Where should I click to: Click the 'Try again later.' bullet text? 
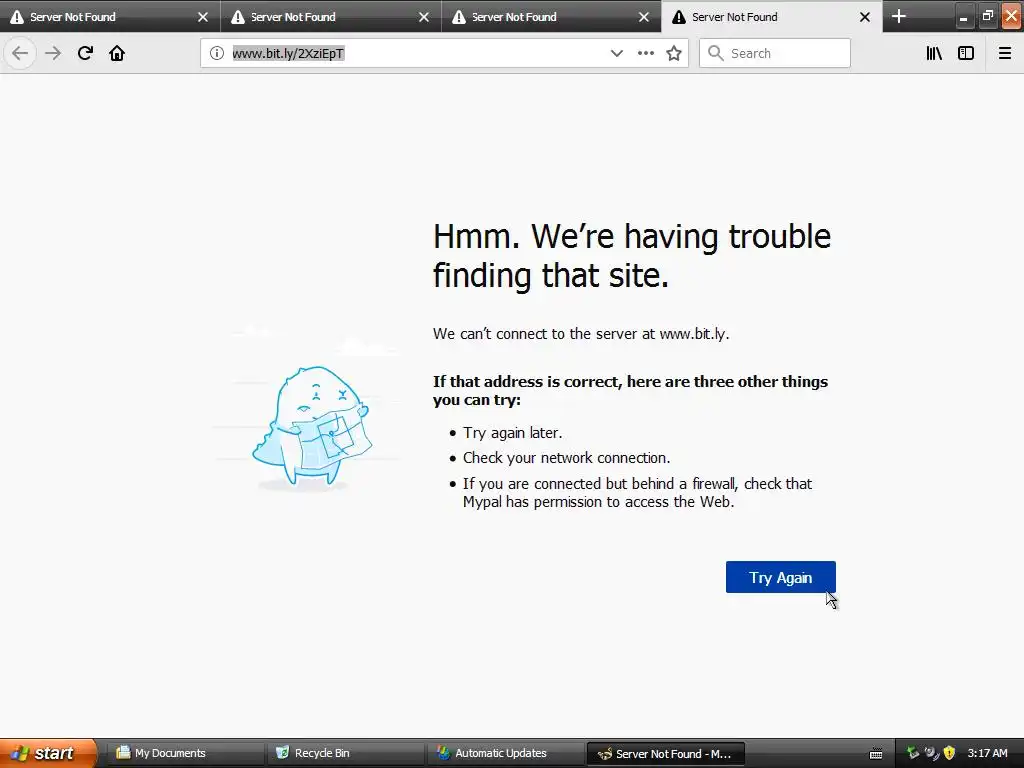513,433
